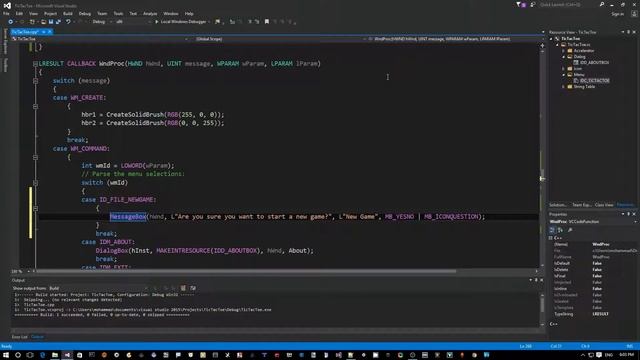Collapse the WM_COMMAND case block
This screenshot has width=640, height=360.
tap(35, 157)
